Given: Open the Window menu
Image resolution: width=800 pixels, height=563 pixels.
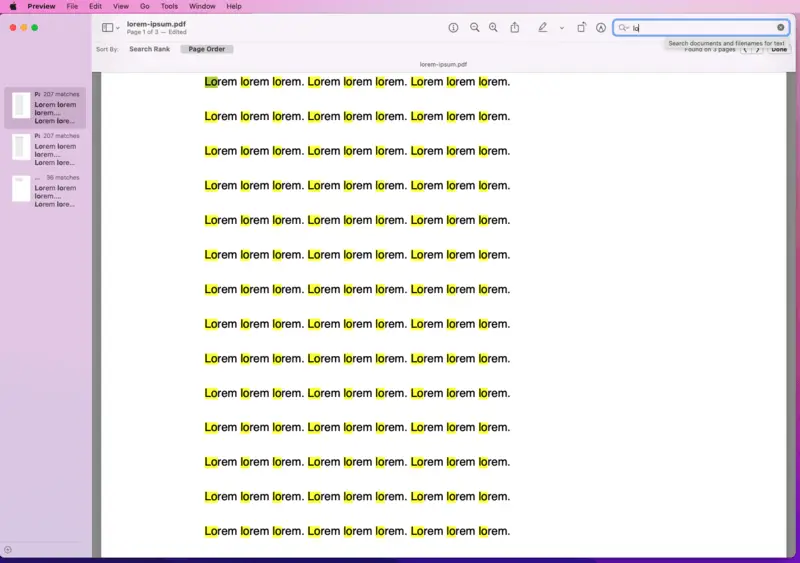Looking at the screenshot, I should pos(202,6).
